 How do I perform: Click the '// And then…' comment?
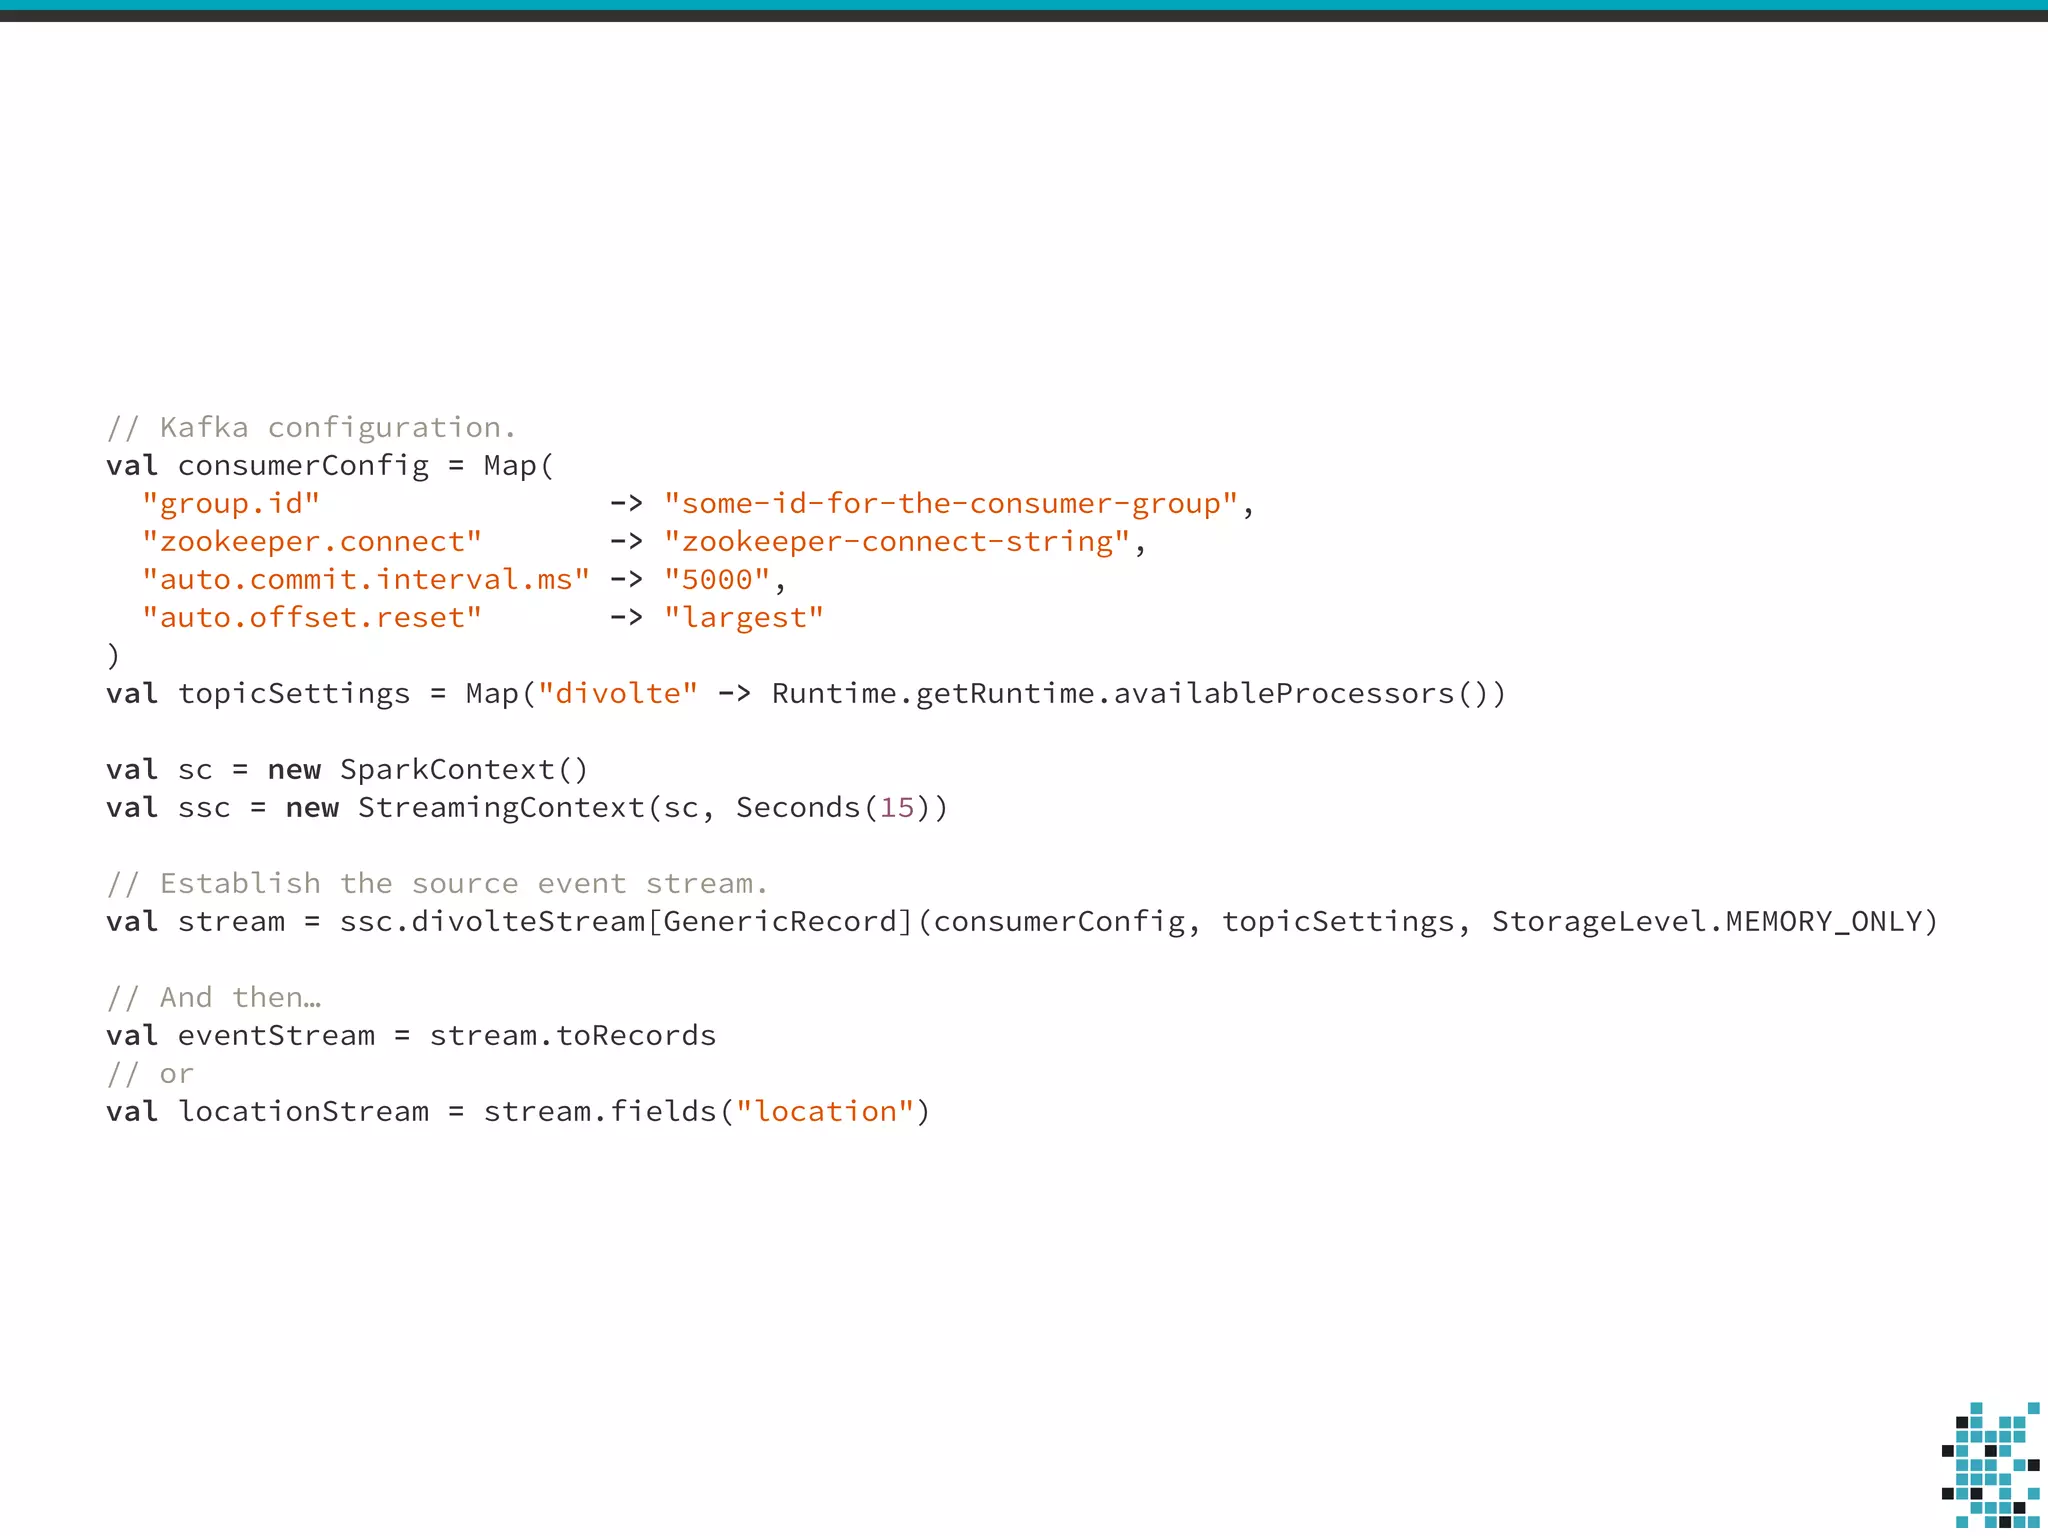tap(214, 998)
